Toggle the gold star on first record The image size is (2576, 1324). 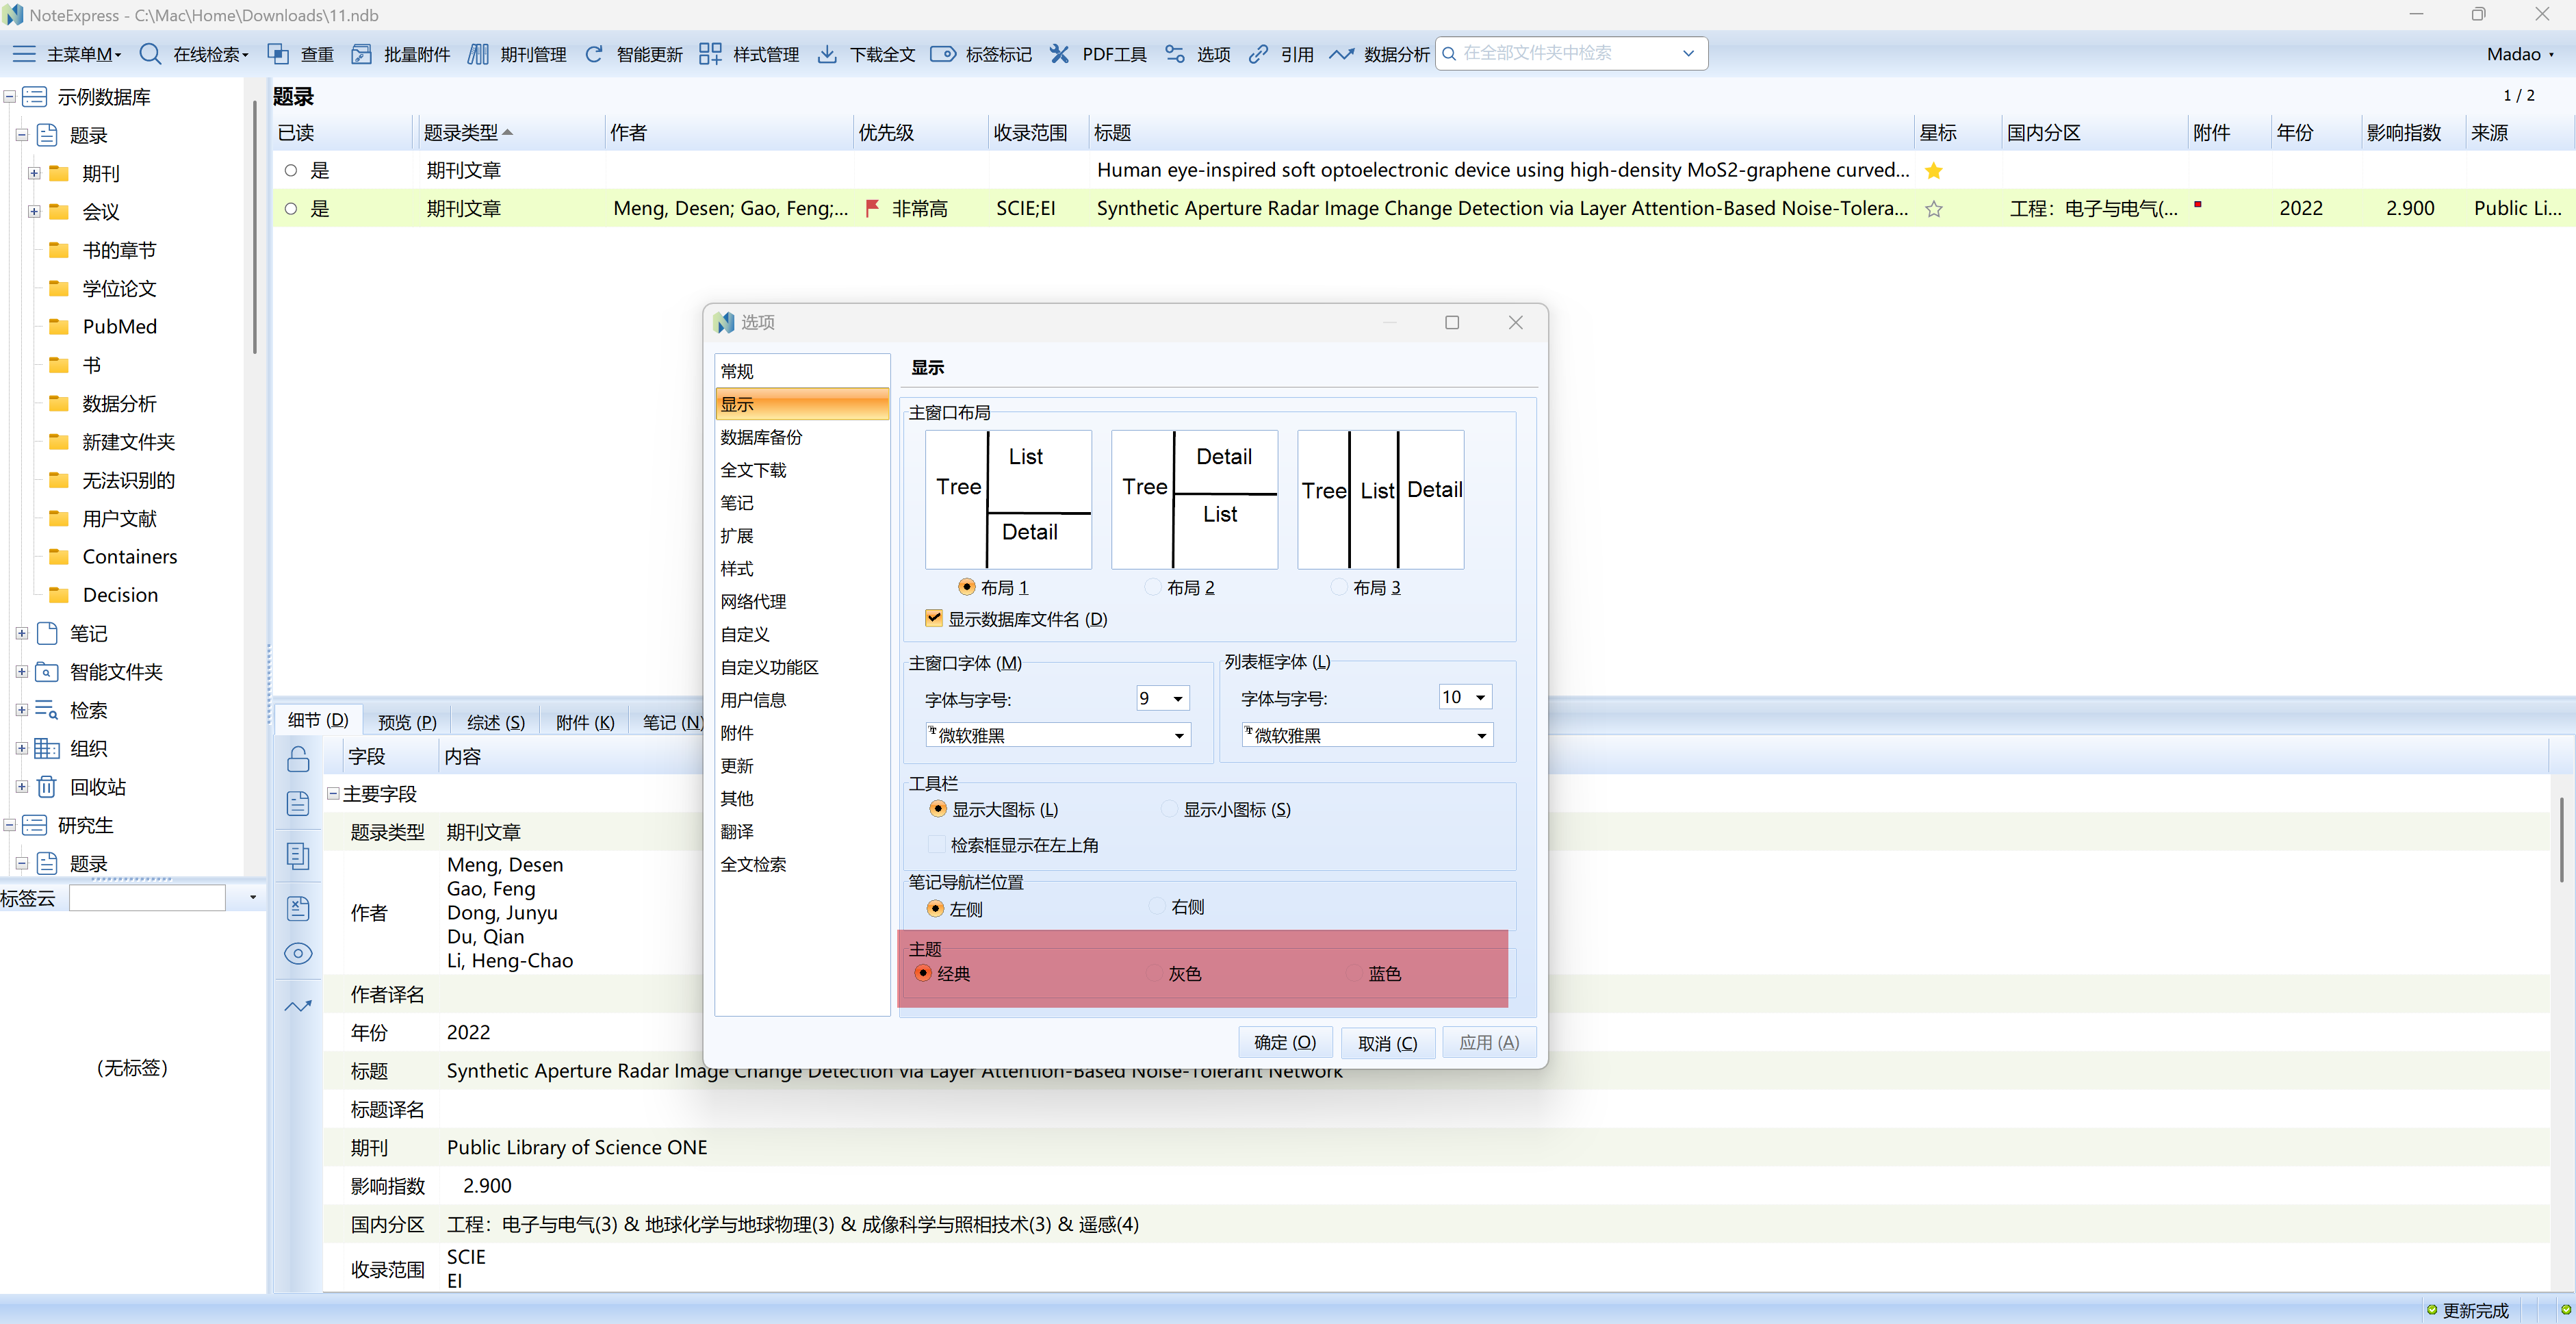(x=1934, y=170)
